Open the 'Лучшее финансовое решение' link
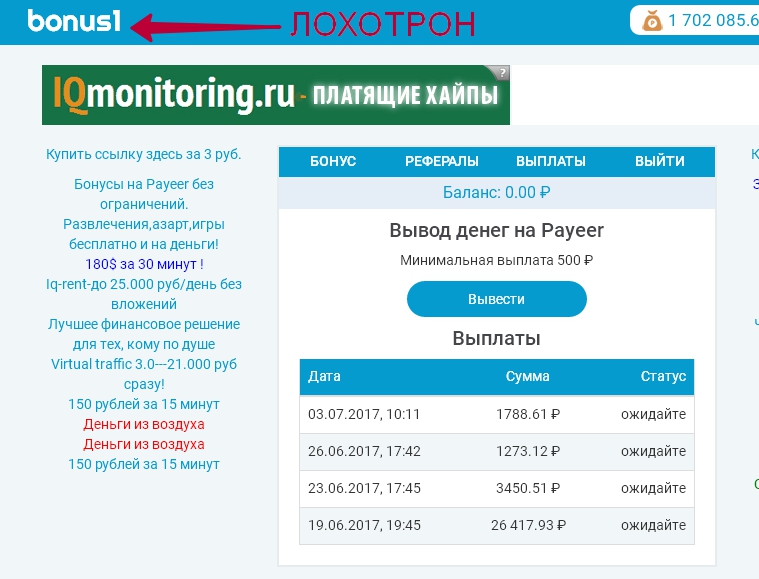The width and height of the screenshot is (759, 579). click(x=144, y=334)
